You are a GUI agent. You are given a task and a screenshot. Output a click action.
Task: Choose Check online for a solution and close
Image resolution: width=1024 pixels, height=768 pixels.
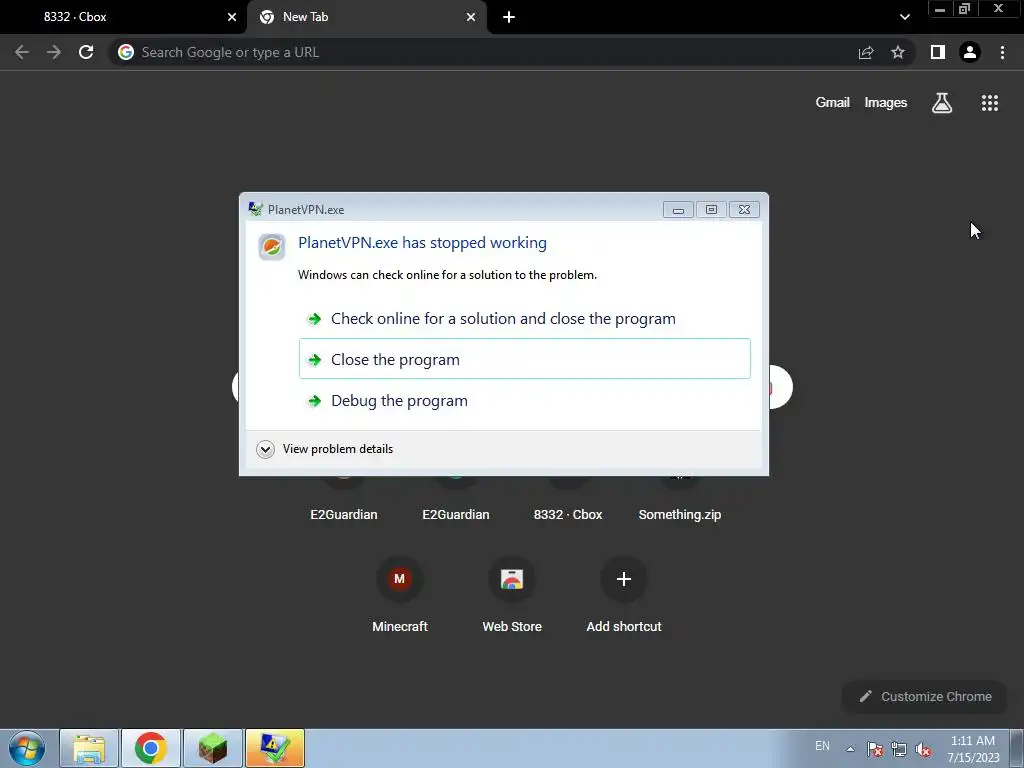tap(524, 319)
